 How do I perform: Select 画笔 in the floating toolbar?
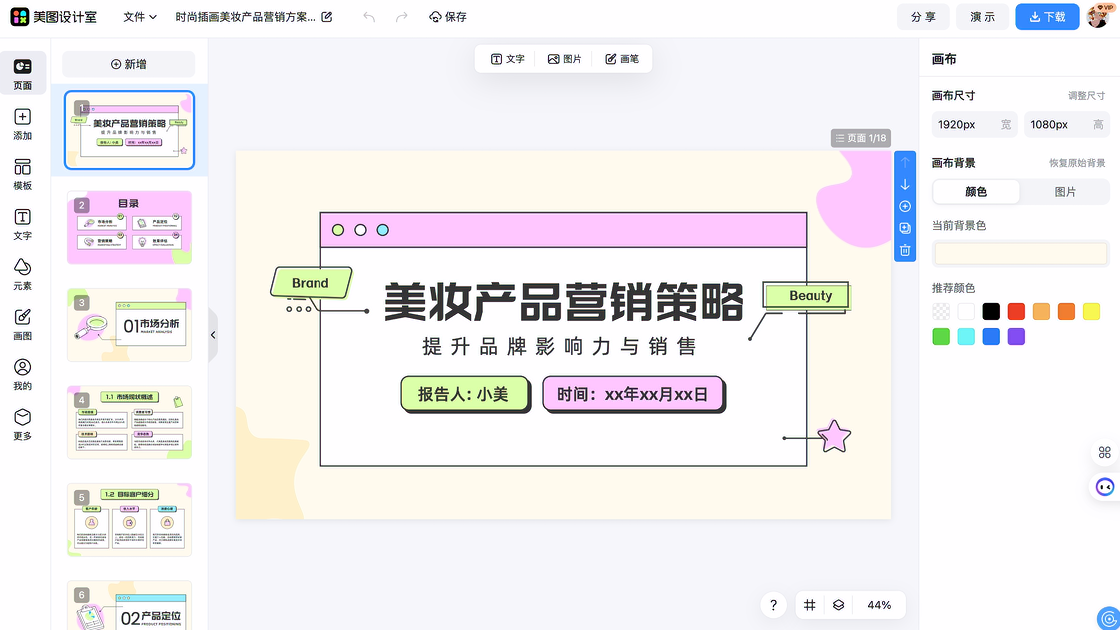tap(621, 59)
